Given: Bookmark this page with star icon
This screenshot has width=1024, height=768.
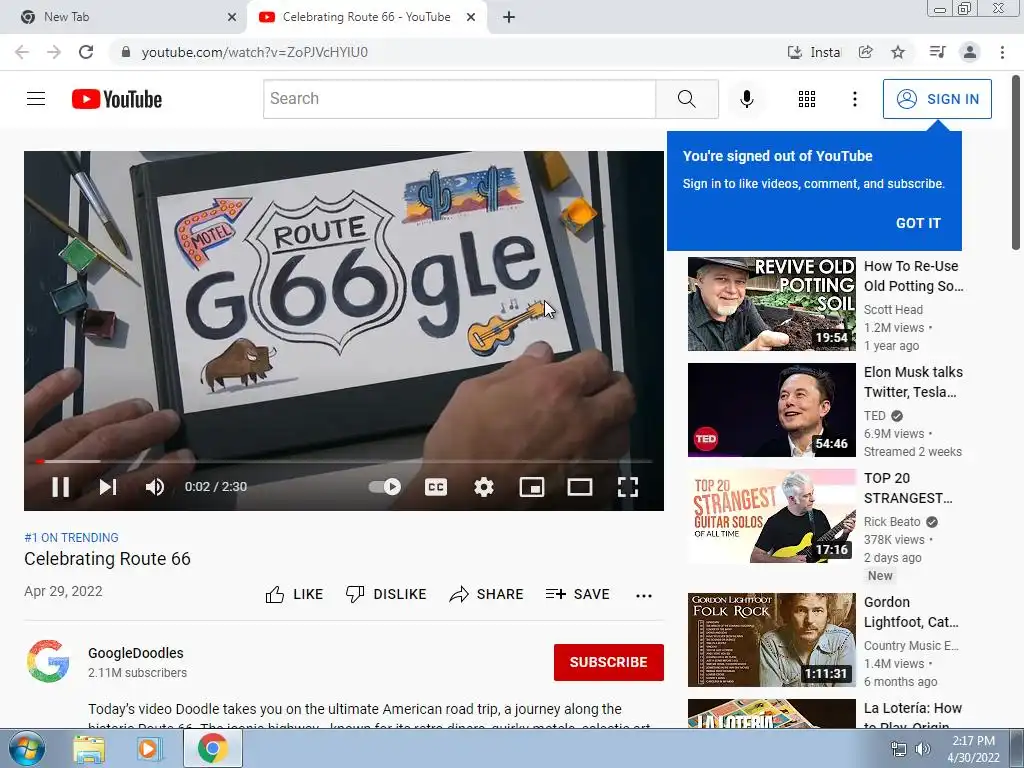Looking at the screenshot, I should coord(898,52).
